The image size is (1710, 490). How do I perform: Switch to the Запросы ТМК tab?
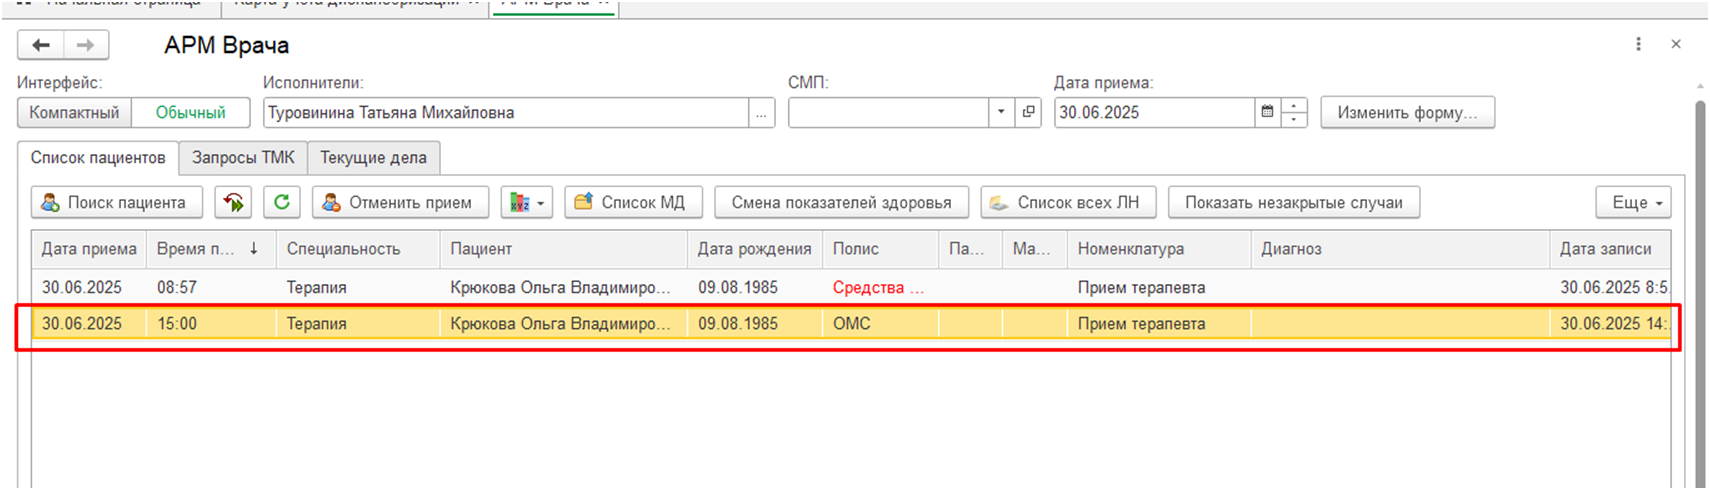tap(243, 157)
